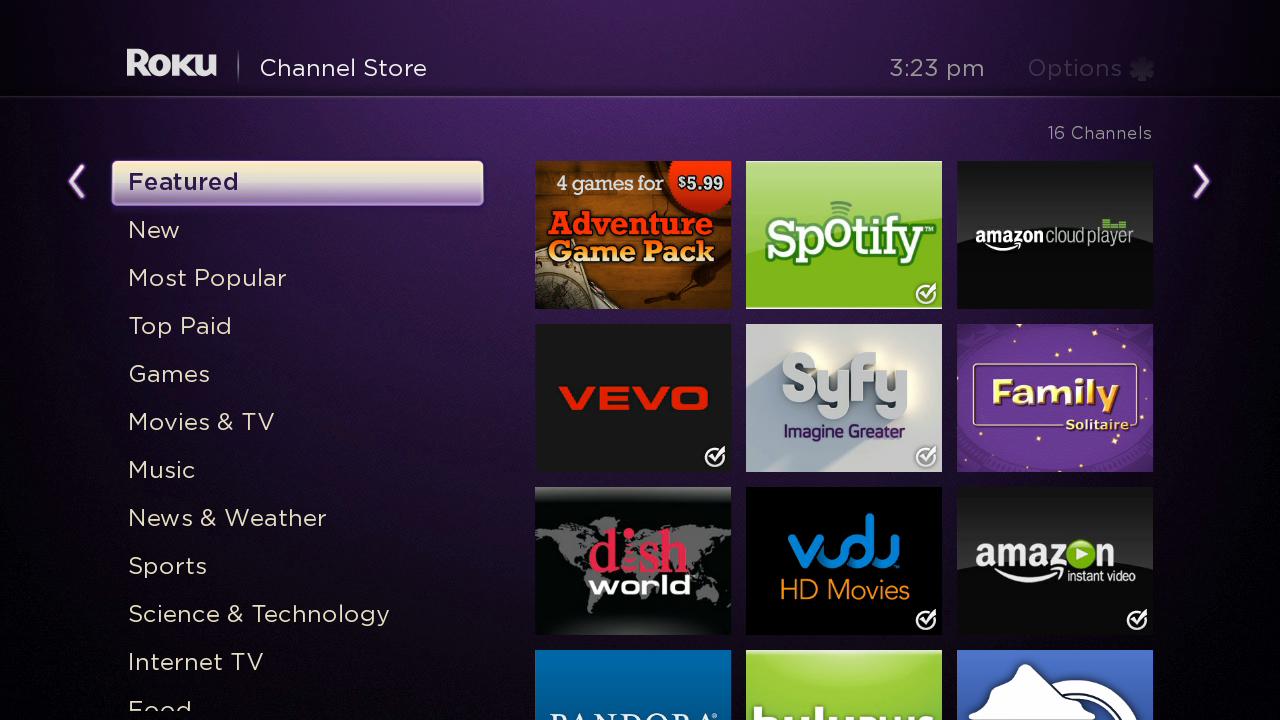
Task: Choose the News & Weather category
Action: (x=227, y=518)
